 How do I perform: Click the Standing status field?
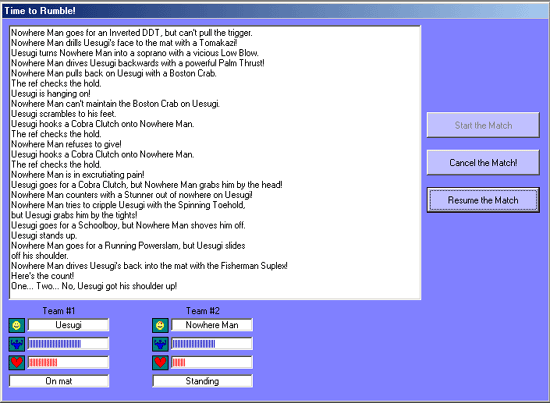202,381
